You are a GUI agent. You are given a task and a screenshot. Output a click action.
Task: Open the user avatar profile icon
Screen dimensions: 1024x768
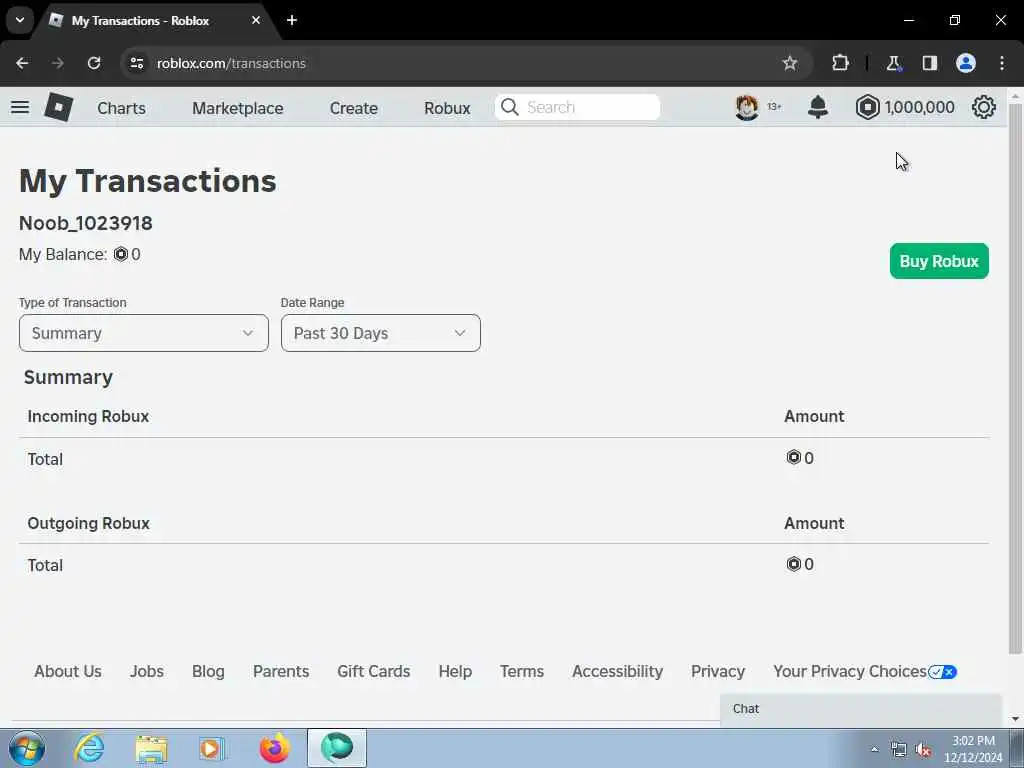point(746,107)
